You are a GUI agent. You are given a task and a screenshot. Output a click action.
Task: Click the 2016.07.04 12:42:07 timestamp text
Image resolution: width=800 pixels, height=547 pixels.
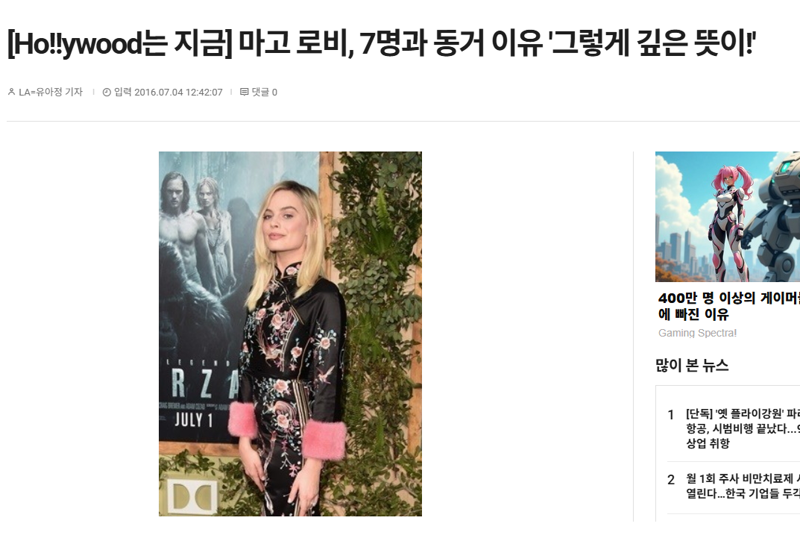[x=178, y=92]
